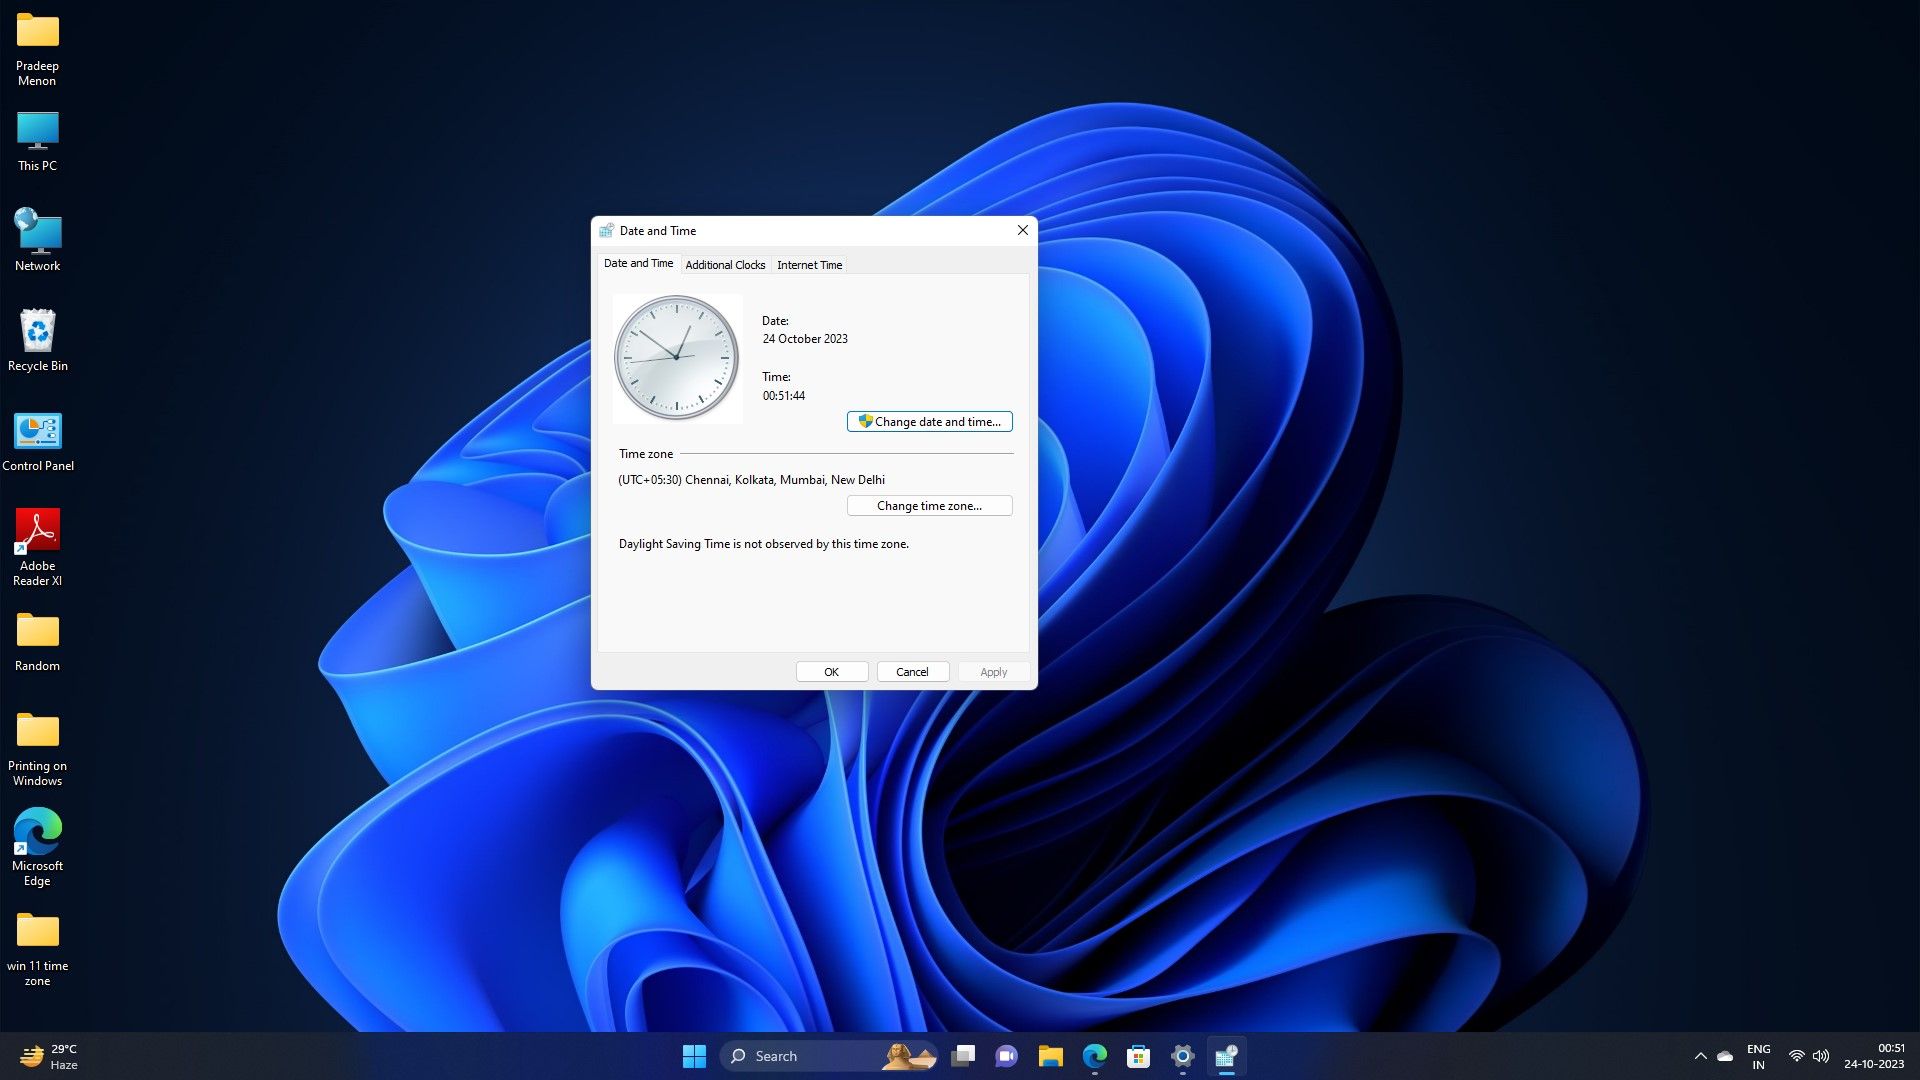Click Cancel in the dialog
This screenshot has height=1080, width=1920.
pos(912,672)
